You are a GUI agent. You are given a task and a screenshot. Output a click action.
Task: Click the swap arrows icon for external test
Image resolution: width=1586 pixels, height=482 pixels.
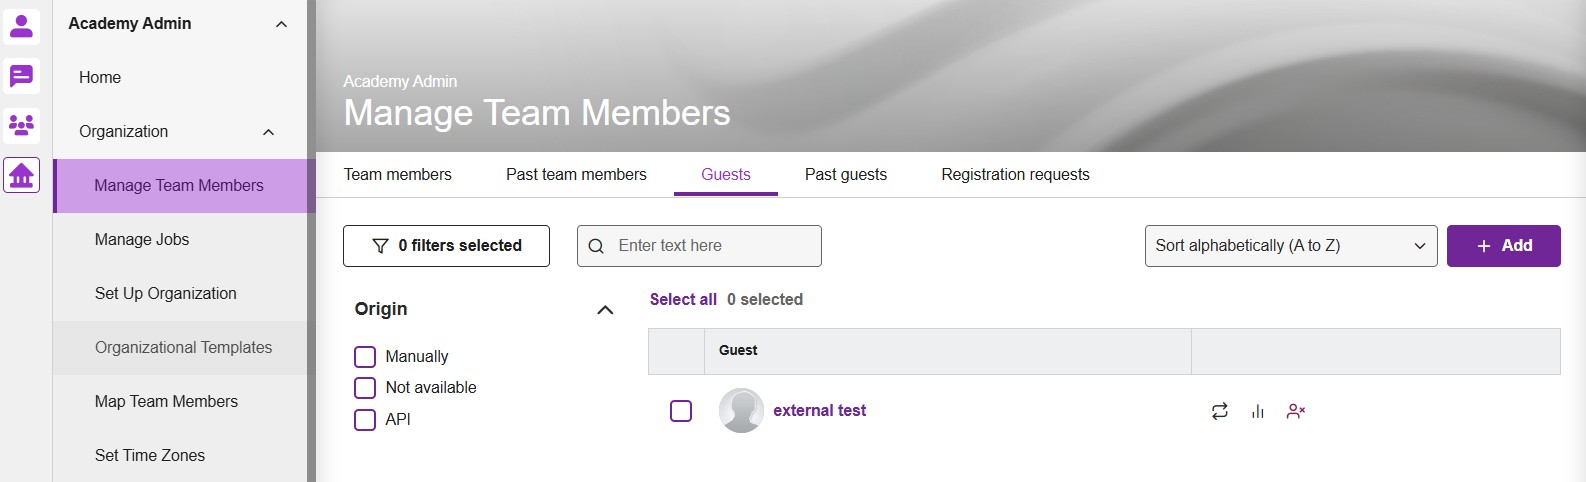point(1219,411)
